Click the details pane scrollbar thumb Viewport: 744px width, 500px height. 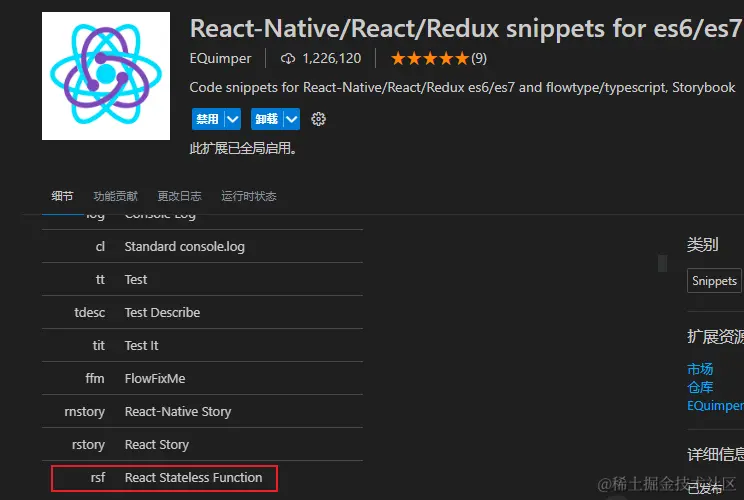tap(662, 263)
